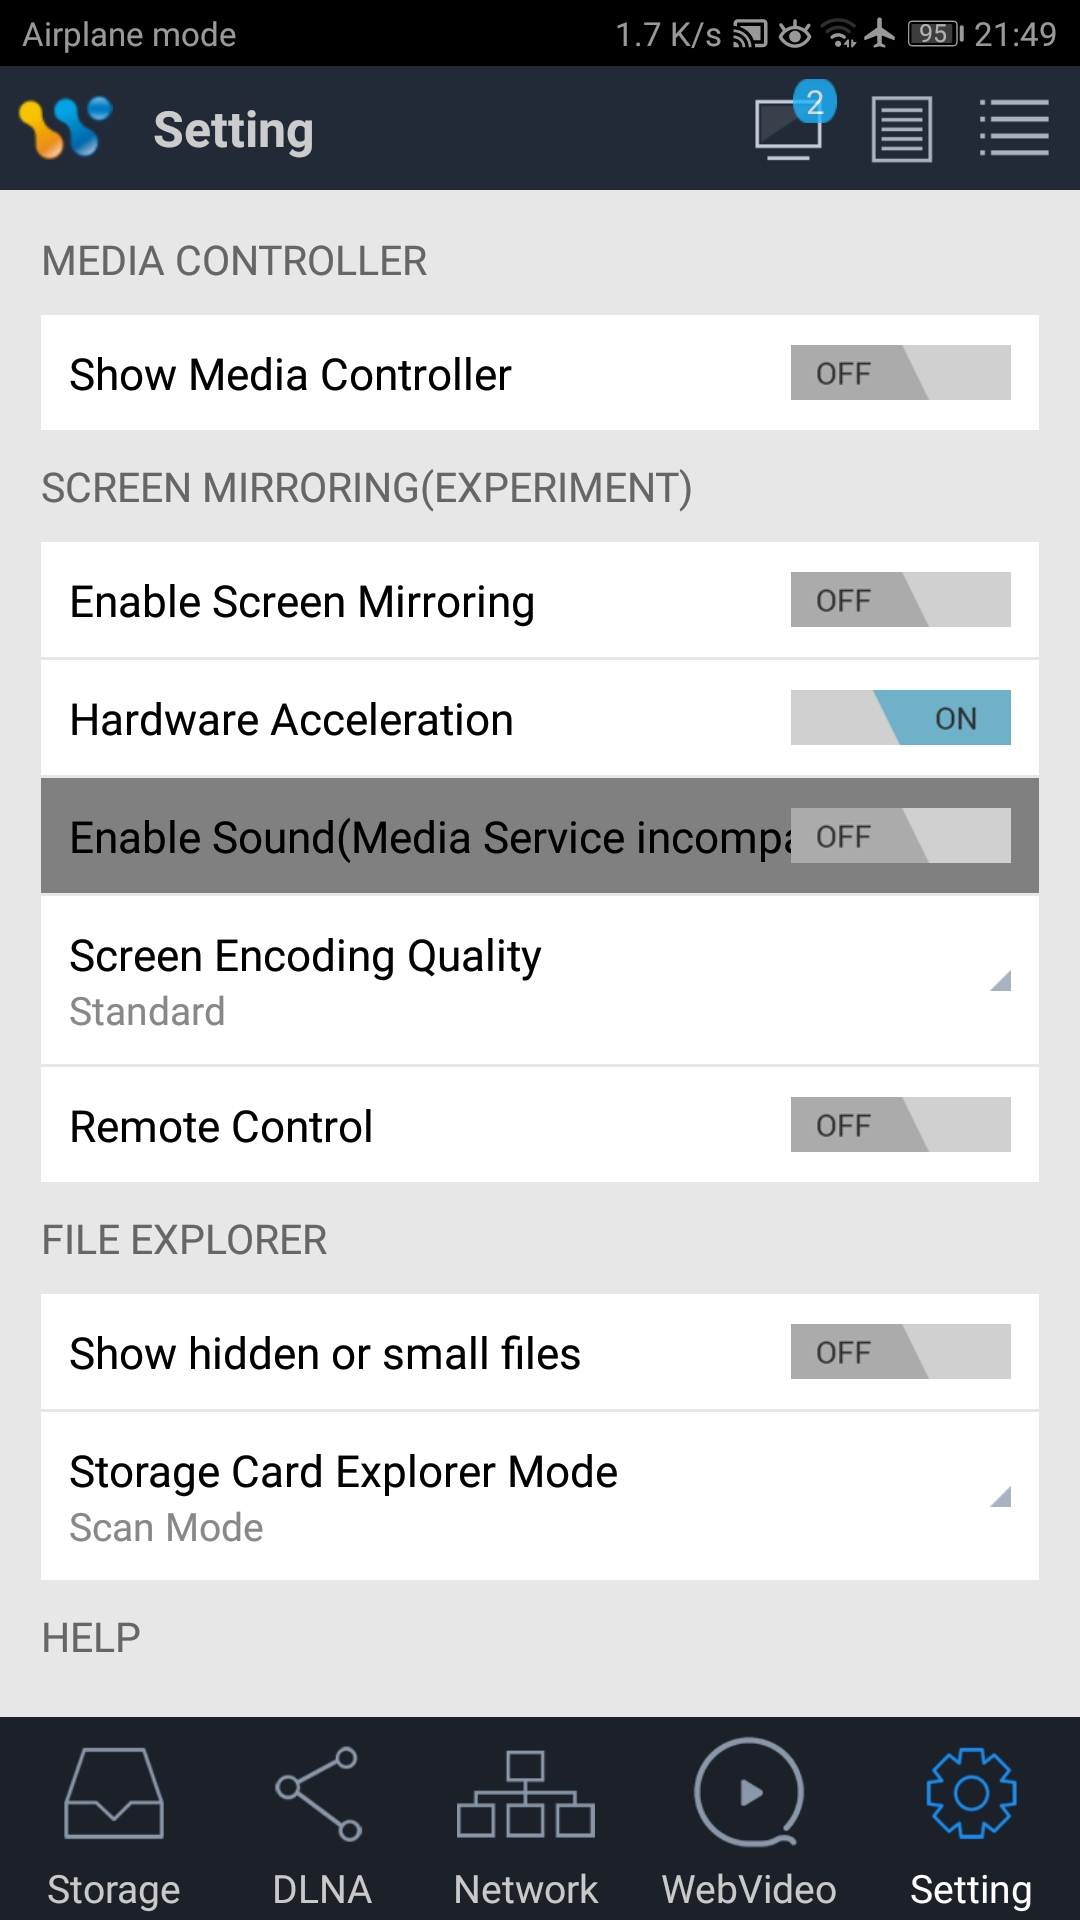Open the WebVideo play icon
Screen dimensions: 1080x1920
tap(749, 1793)
